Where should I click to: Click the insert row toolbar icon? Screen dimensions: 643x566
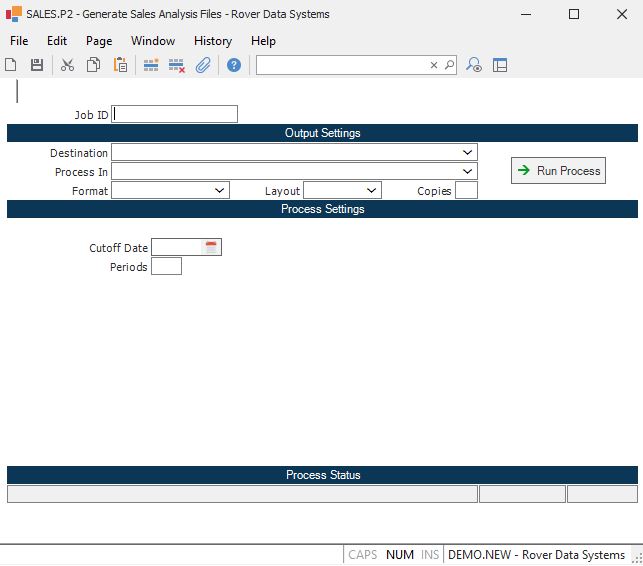click(151, 65)
